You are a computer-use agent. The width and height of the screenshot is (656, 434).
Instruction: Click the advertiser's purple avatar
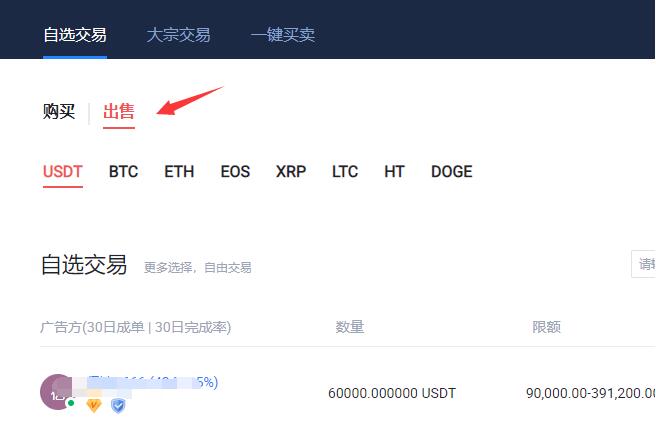(x=57, y=392)
